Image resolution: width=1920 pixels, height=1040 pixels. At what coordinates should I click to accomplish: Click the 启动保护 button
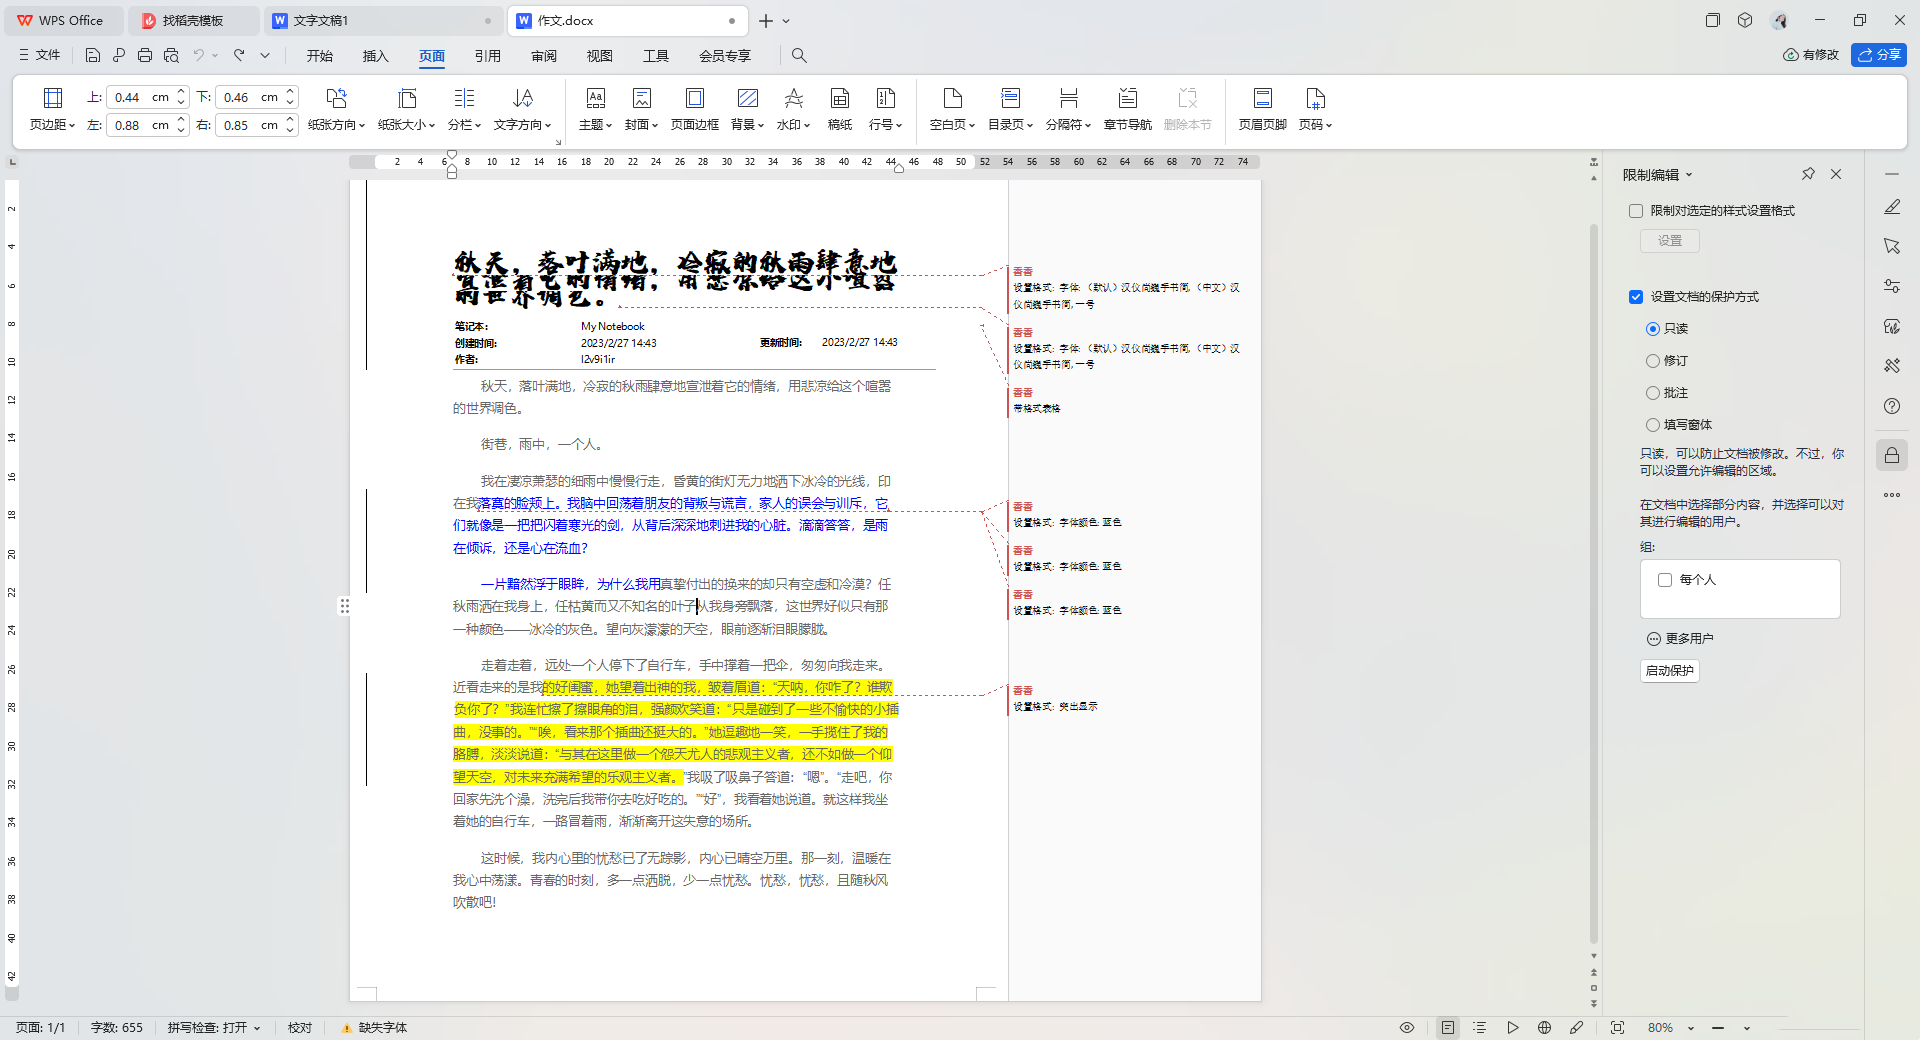coord(1670,671)
